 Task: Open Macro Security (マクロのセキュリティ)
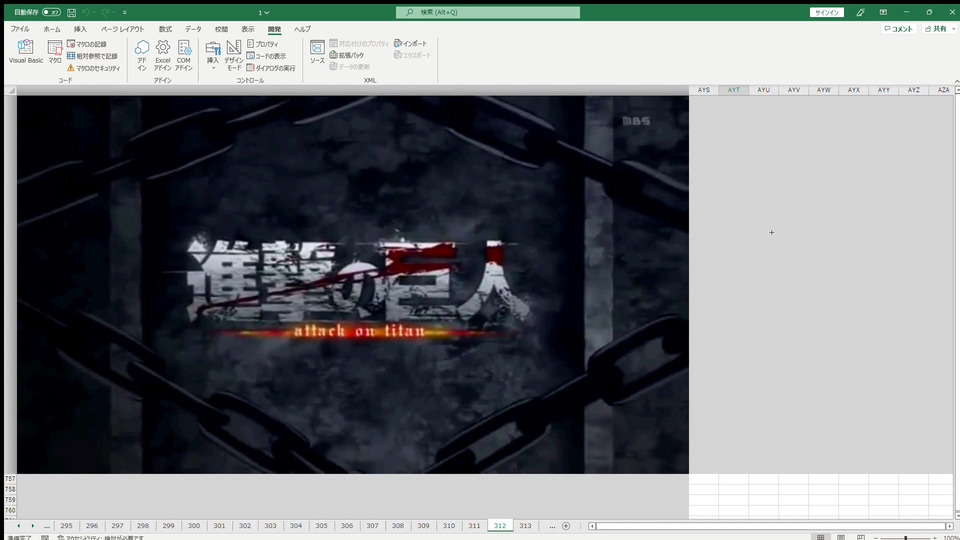point(94,68)
